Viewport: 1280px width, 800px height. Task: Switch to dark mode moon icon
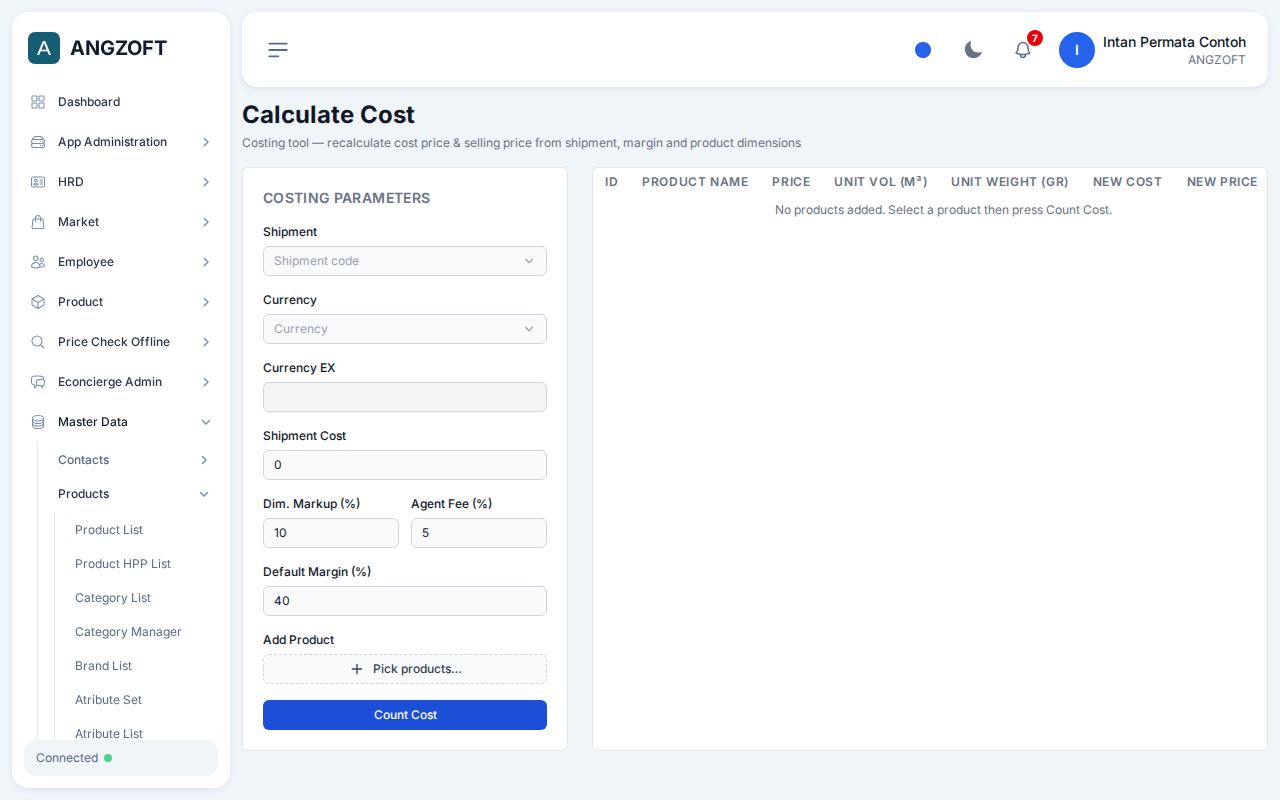pyautogui.click(x=973, y=50)
